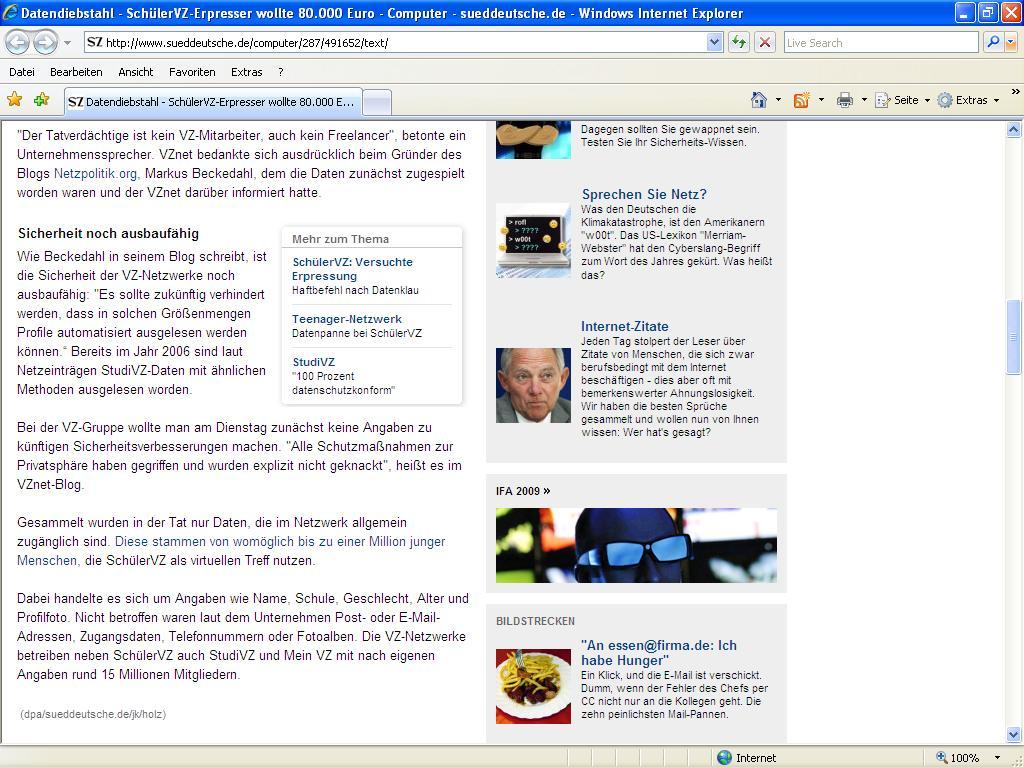Click the zoom level magnifier icon

tap(942, 757)
